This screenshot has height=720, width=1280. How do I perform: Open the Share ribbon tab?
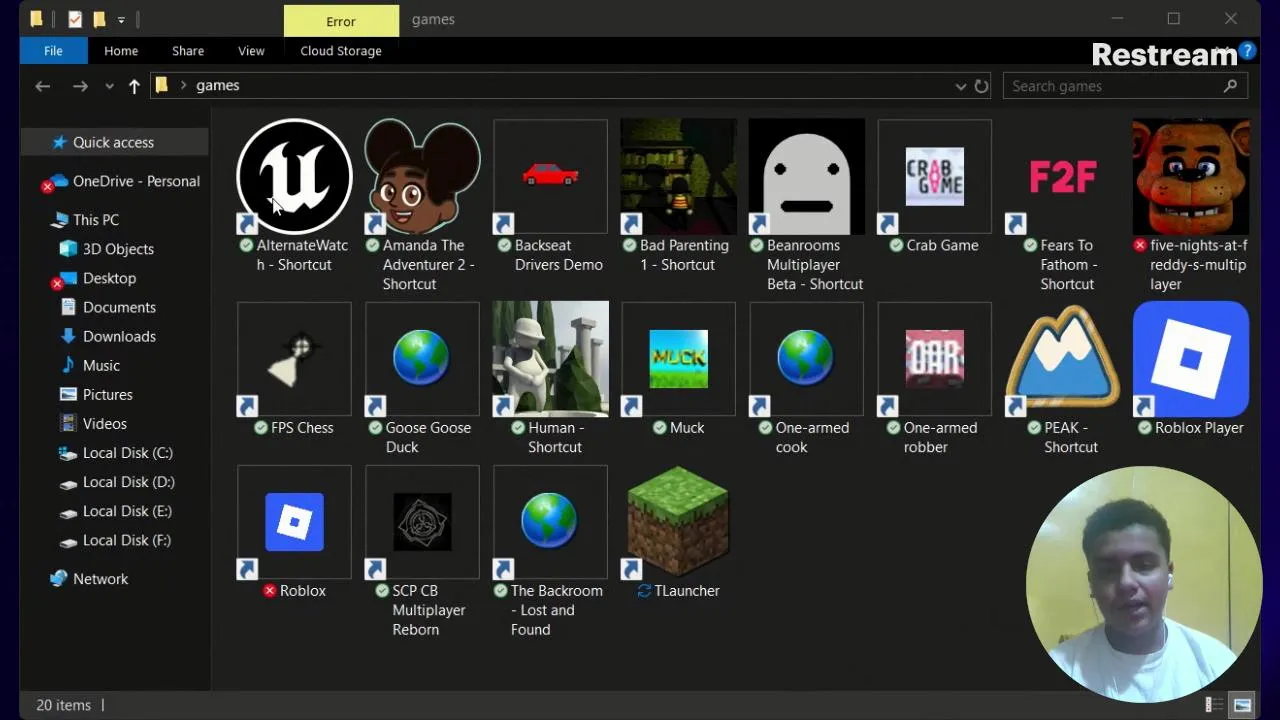point(188,51)
